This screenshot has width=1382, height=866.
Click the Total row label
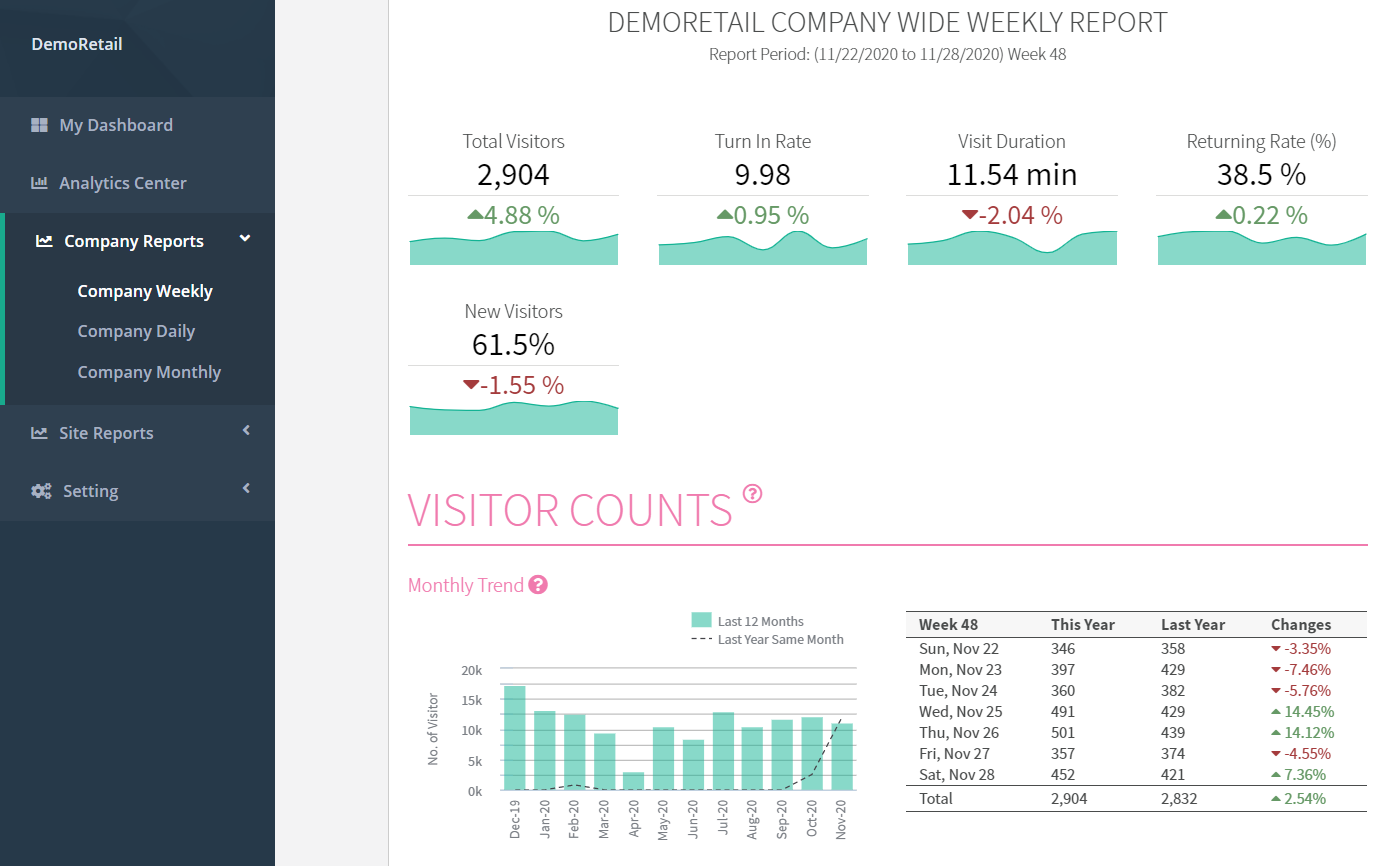click(x=936, y=799)
